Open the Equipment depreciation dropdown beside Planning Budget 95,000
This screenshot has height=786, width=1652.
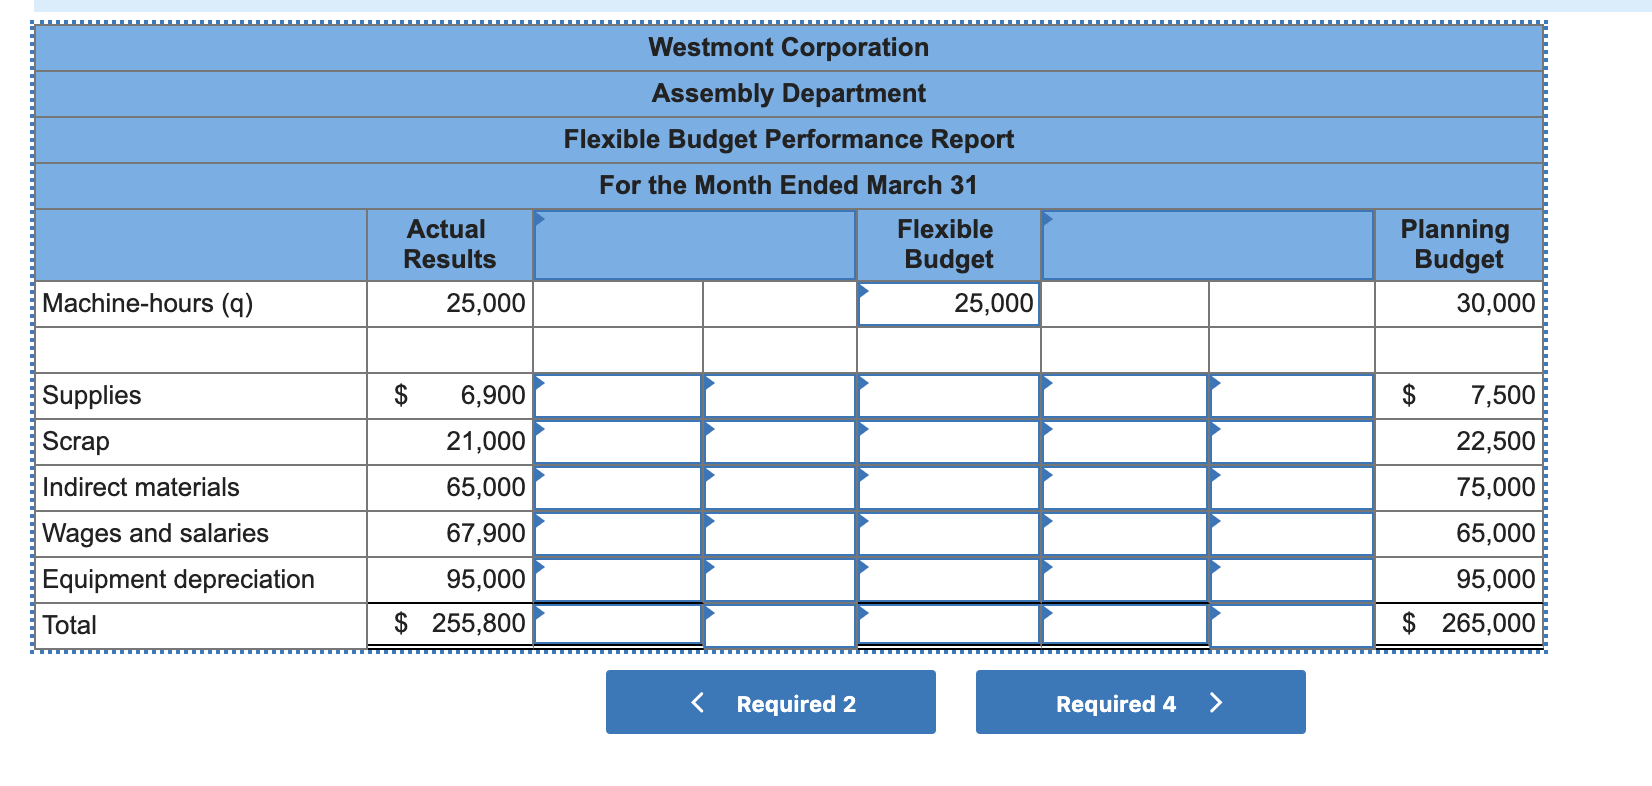(x=1292, y=580)
